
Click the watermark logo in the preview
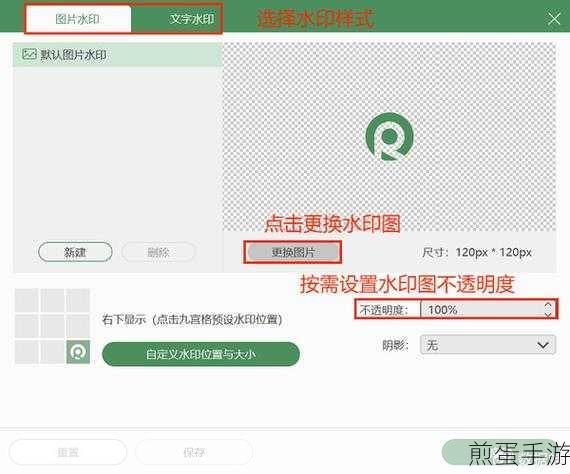pos(389,137)
